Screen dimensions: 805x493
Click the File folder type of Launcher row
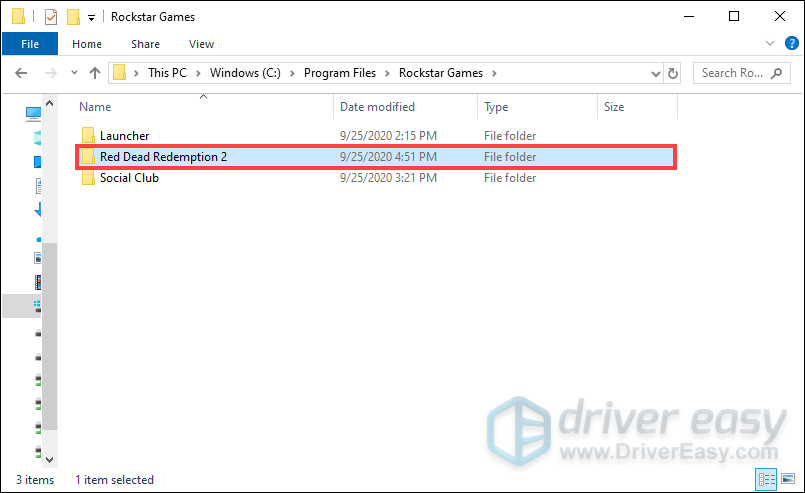tap(510, 136)
